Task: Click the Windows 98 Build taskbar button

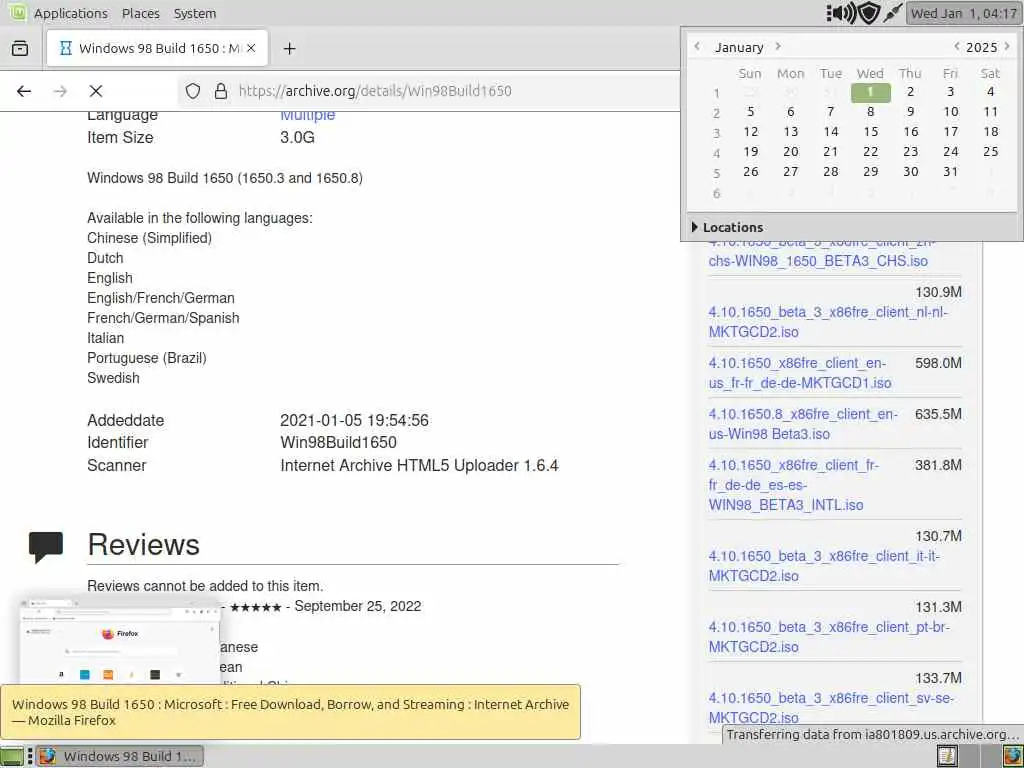Action: click(120, 756)
